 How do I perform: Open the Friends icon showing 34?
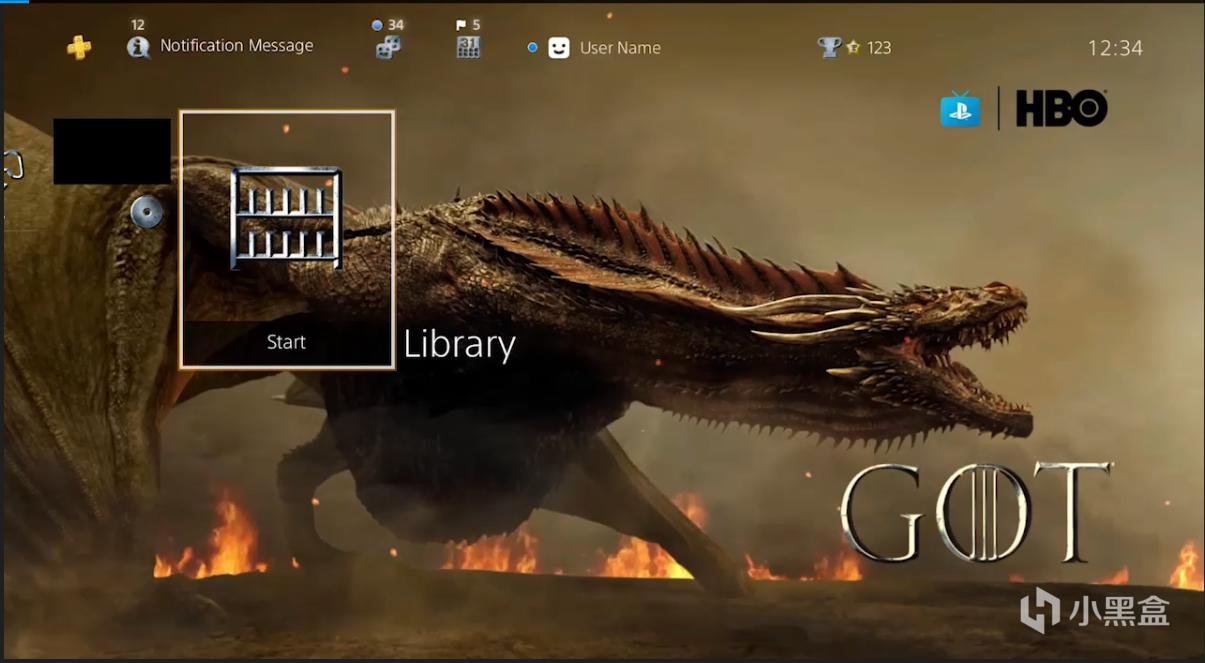388,47
